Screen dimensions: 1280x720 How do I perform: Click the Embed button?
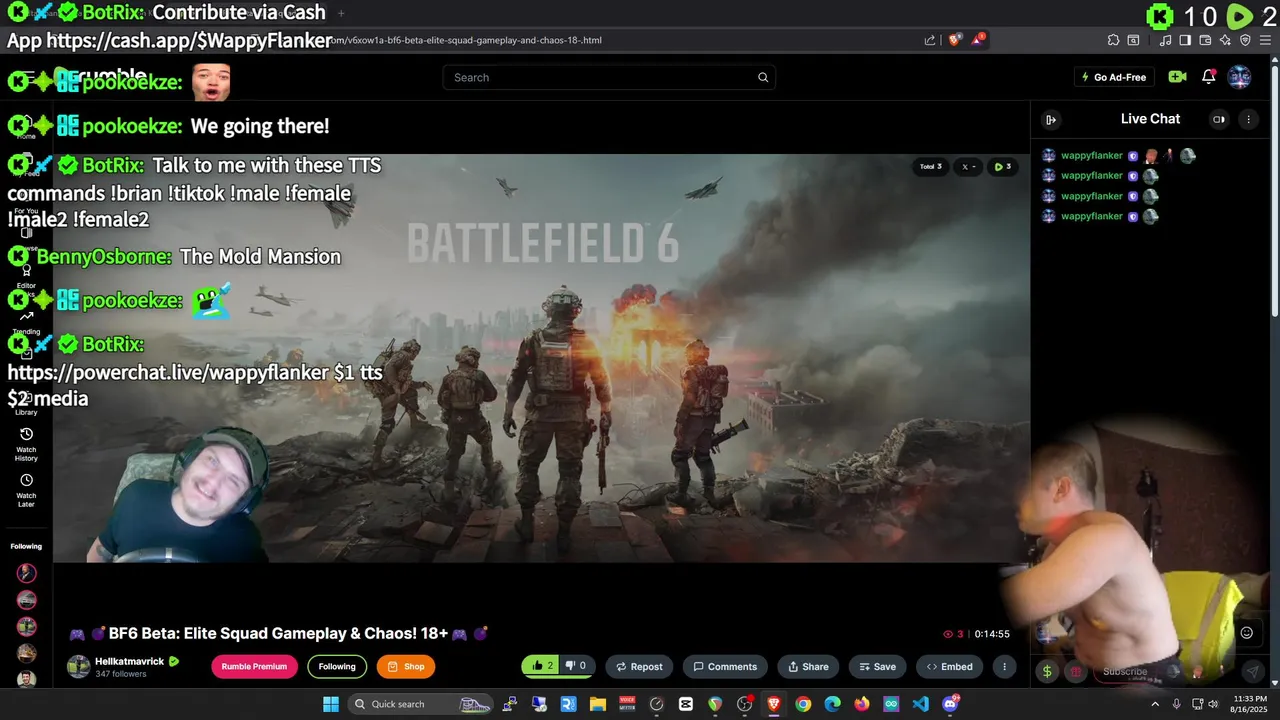[949, 666]
